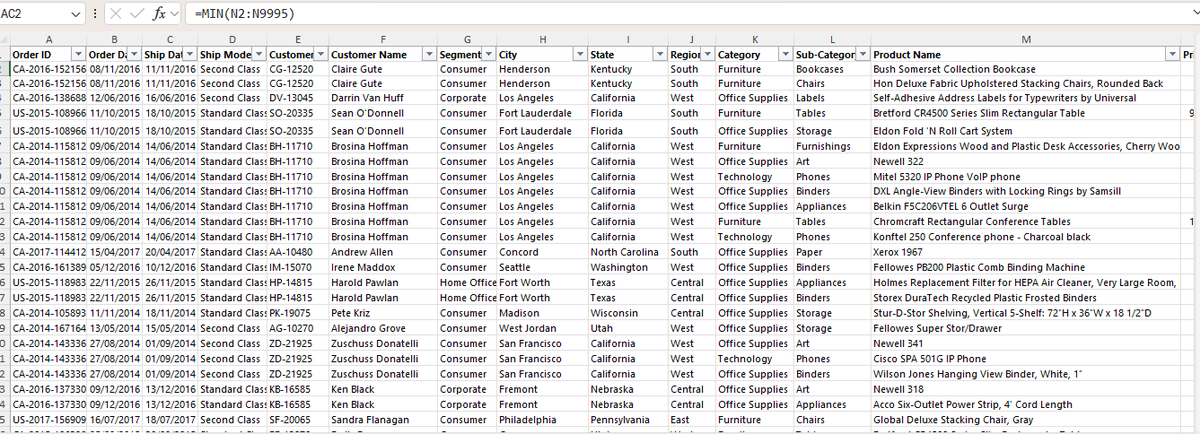The width and height of the screenshot is (1200, 434).
Task: Select cell 'Sandra Flanagan'
Action: 382,420
